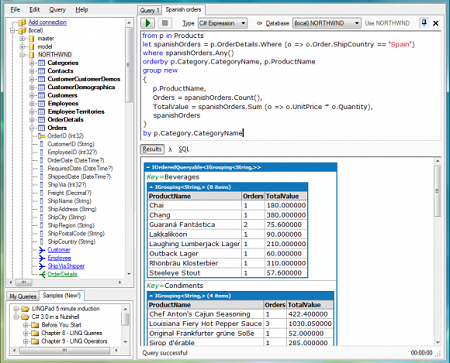Collapse the Beverages IGrouping result header
The height and width of the screenshot is (363, 450).
[x=151, y=187]
